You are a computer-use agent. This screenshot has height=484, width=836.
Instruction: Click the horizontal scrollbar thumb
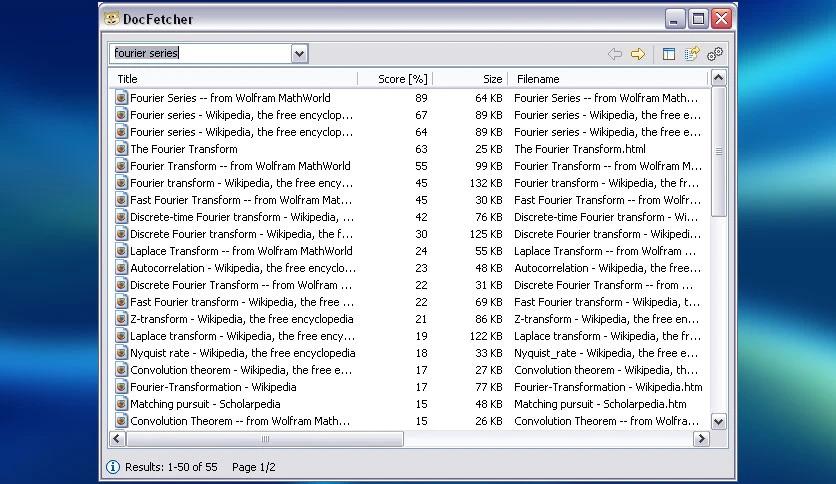264,439
